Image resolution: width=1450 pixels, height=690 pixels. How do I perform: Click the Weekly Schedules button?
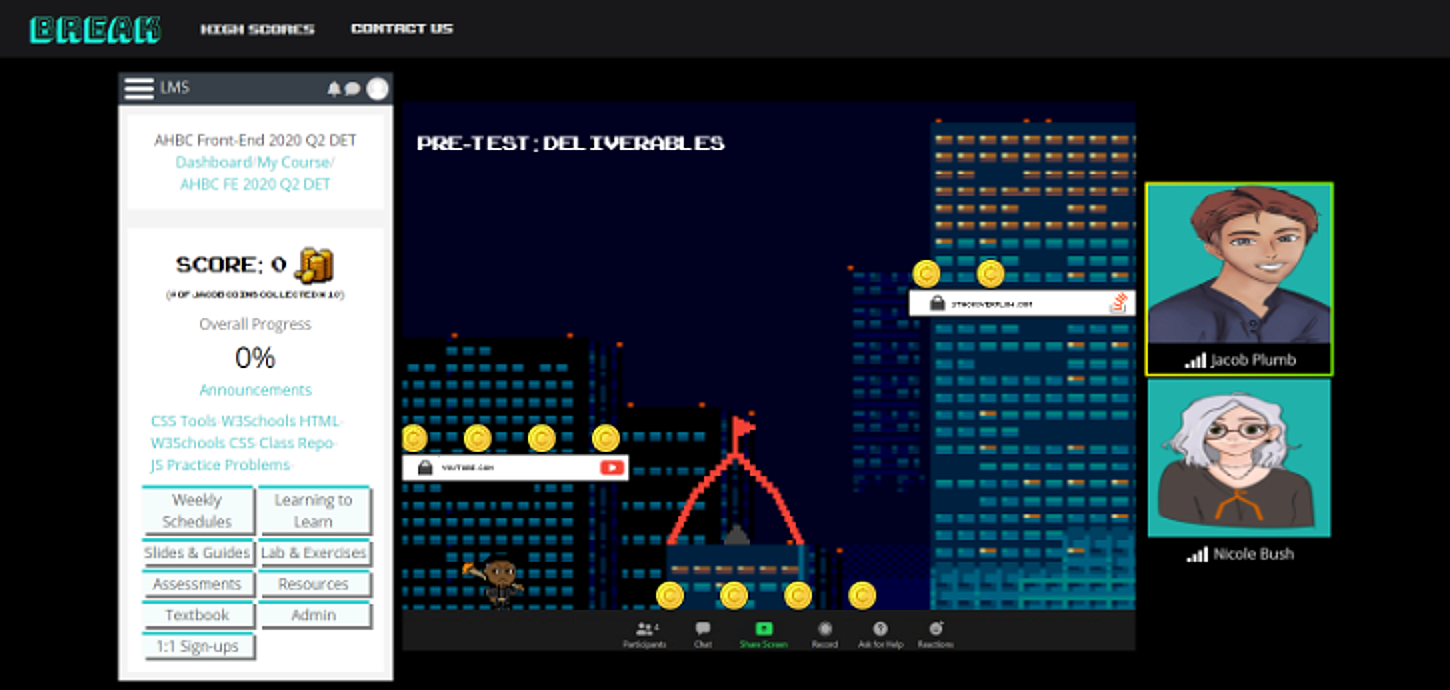(x=197, y=510)
